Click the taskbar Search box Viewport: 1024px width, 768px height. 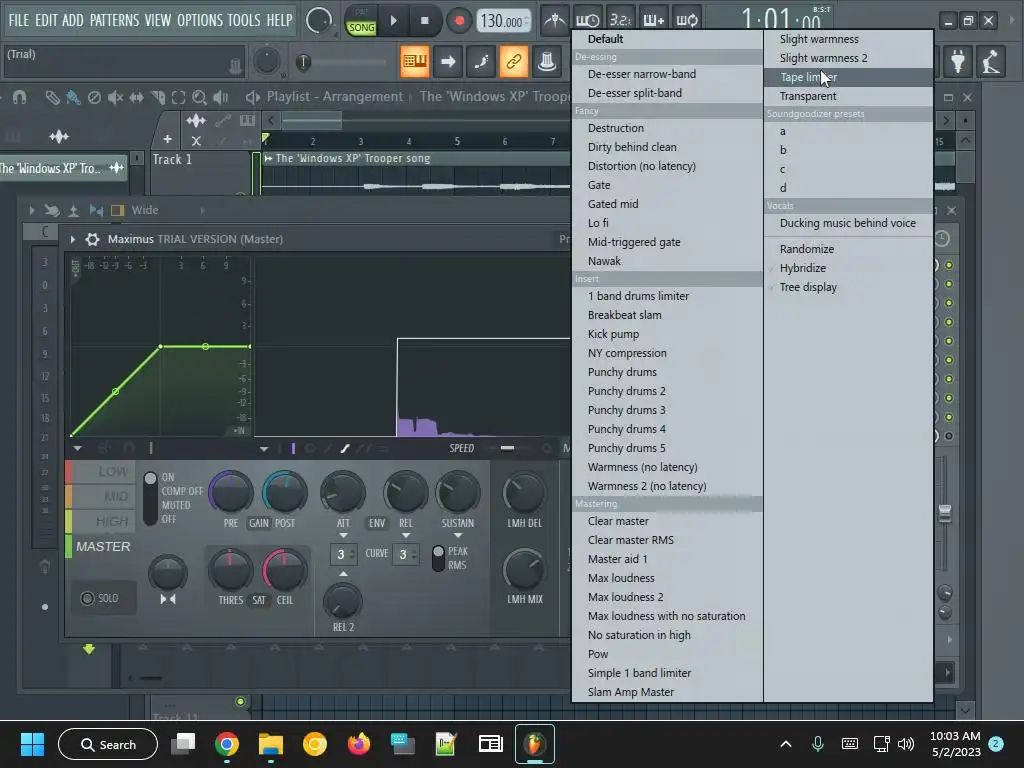point(108,744)
